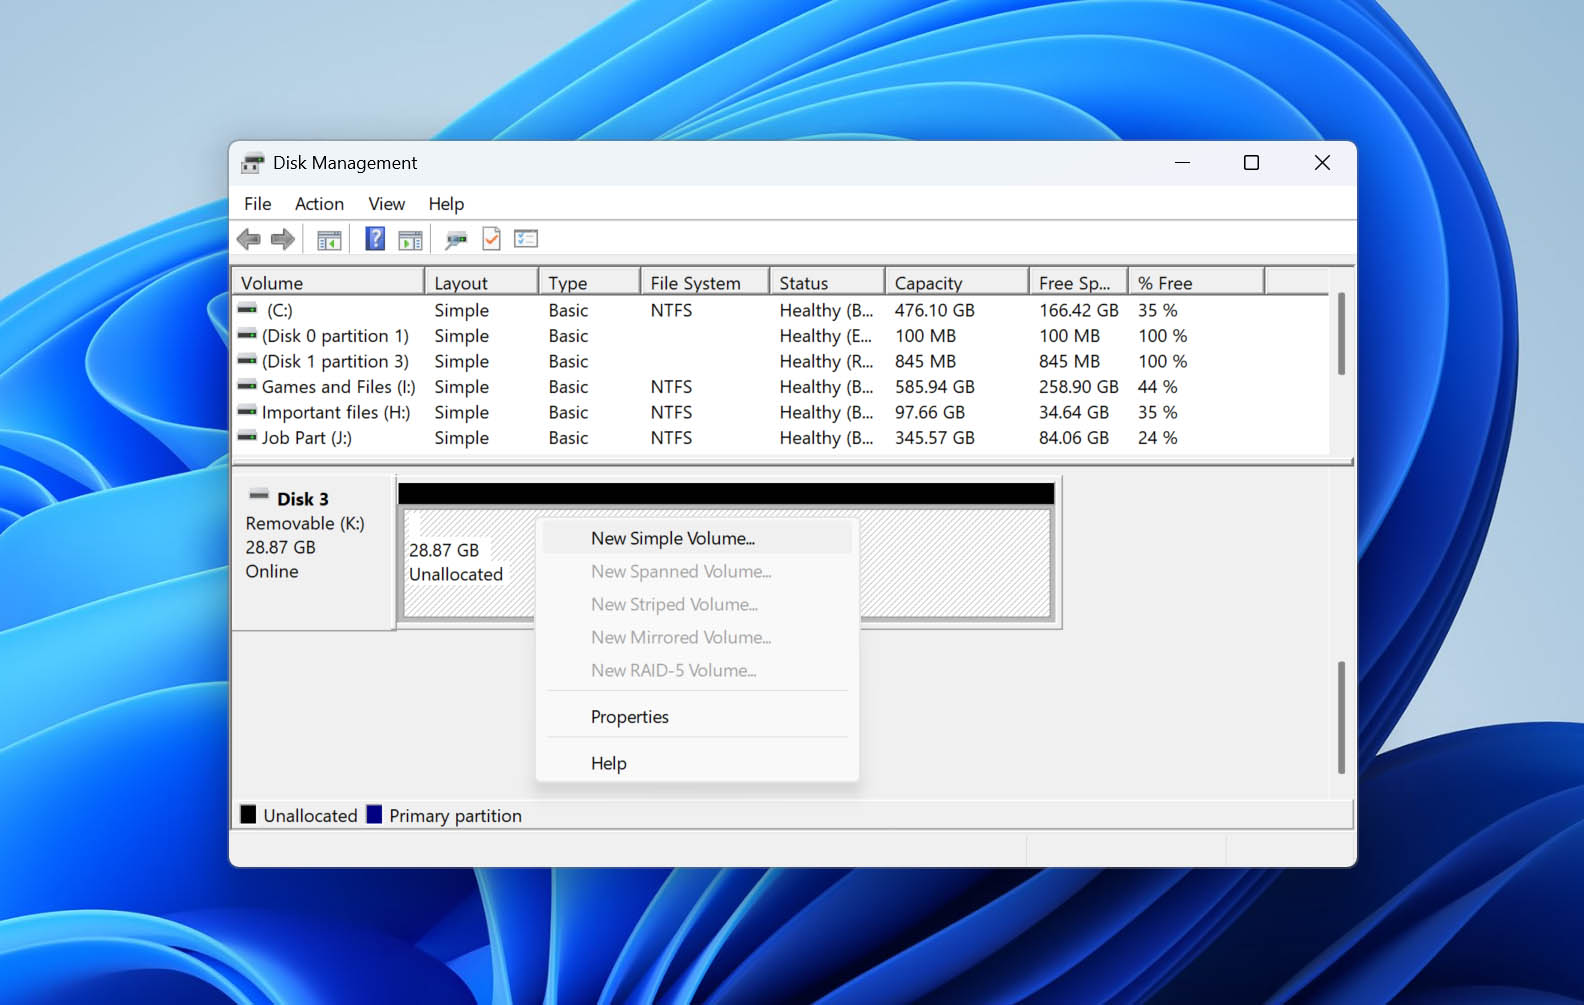Screen dimensions: 1584x1005
Task: Click the drive icon beside (C:)
Action: [248, 310]
